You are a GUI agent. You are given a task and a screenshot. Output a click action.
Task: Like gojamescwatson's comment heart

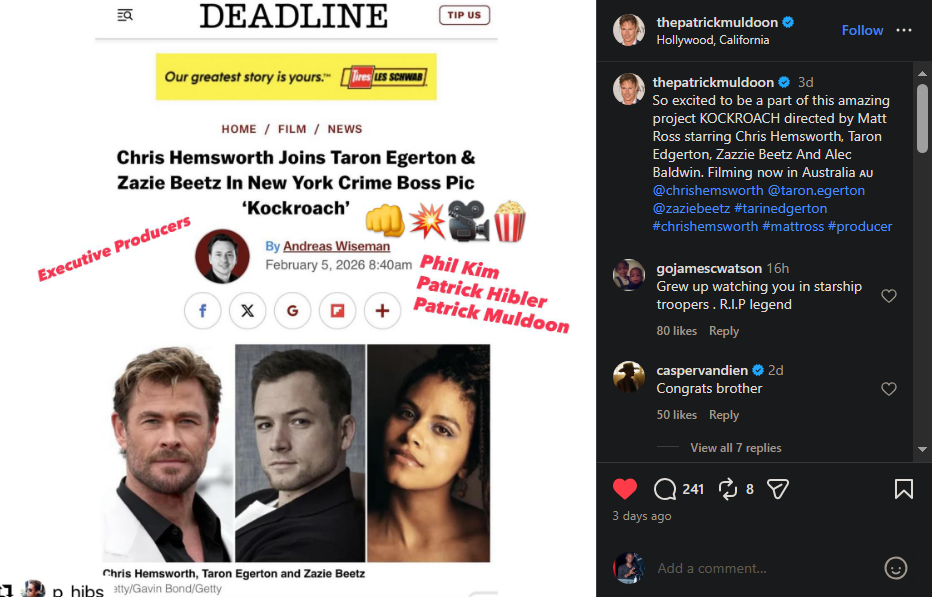click(x=889, y=296)
